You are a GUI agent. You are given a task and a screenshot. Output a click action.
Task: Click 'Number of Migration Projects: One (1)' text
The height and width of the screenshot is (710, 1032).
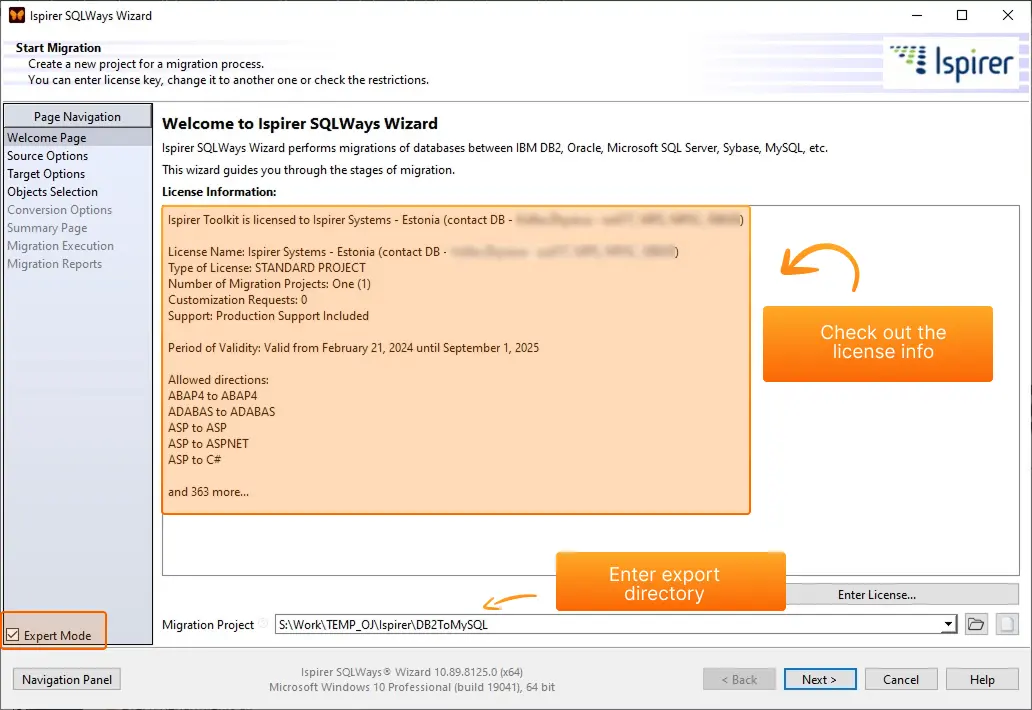tap(269, 284)
